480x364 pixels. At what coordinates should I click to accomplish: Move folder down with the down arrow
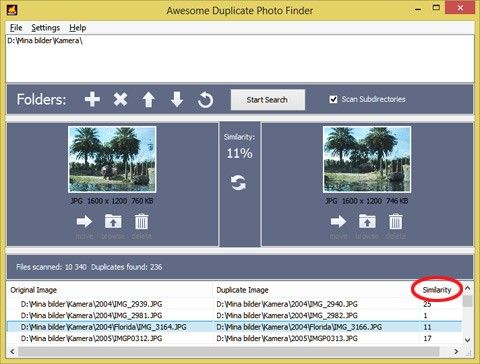pos(177,100)
